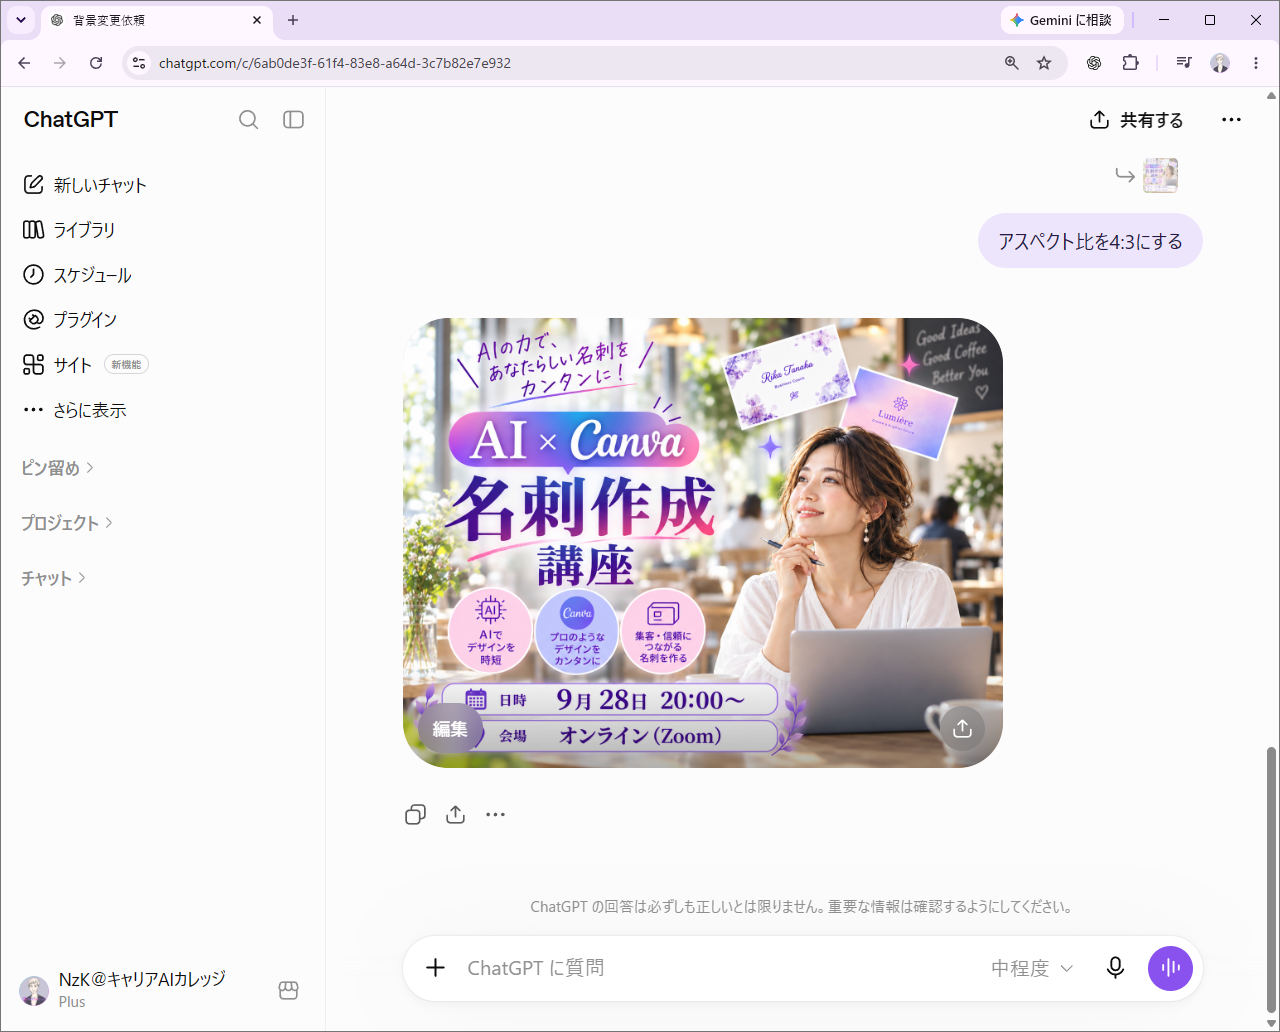This screenshot has width=1280, height=1032.
Task: Open the extensions puzzle icon
Action: click(x=1130, y=63)
